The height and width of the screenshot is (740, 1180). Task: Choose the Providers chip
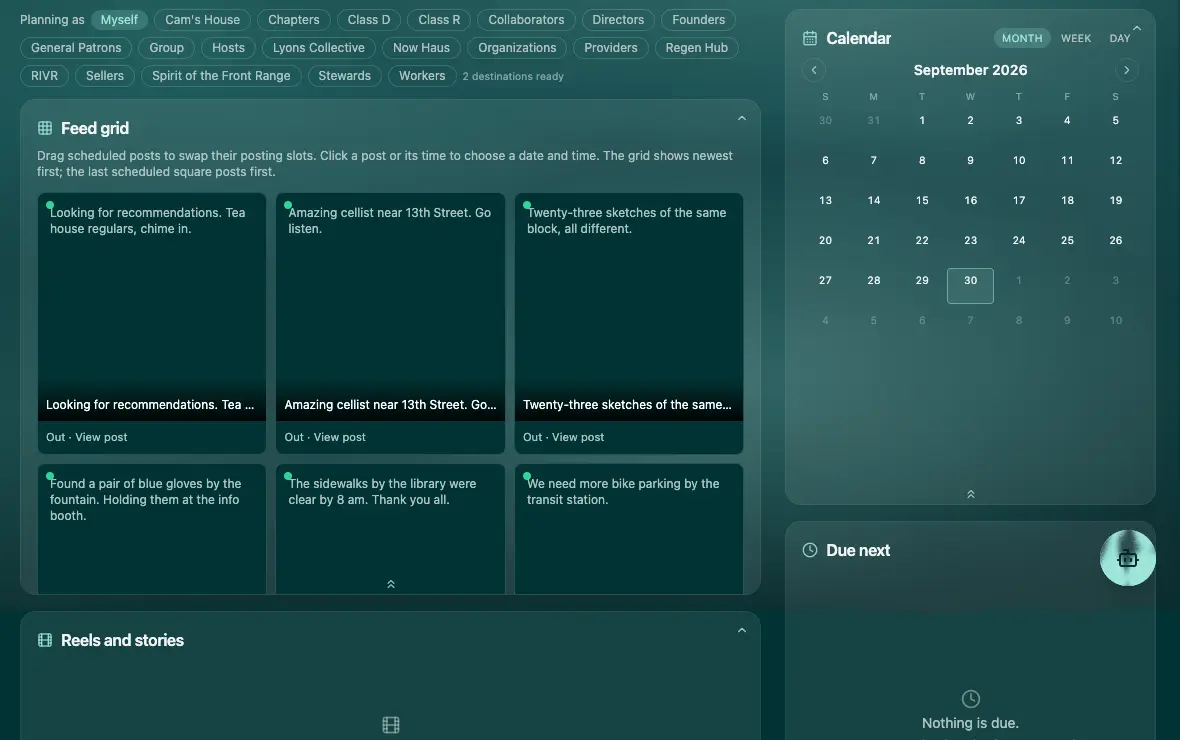tap(610, 47)
